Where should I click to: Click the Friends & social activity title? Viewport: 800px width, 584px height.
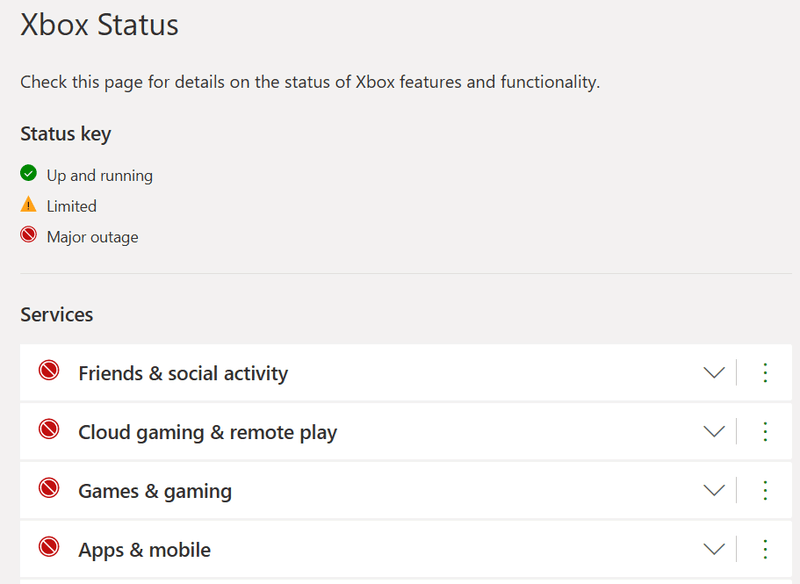[183, 373]
